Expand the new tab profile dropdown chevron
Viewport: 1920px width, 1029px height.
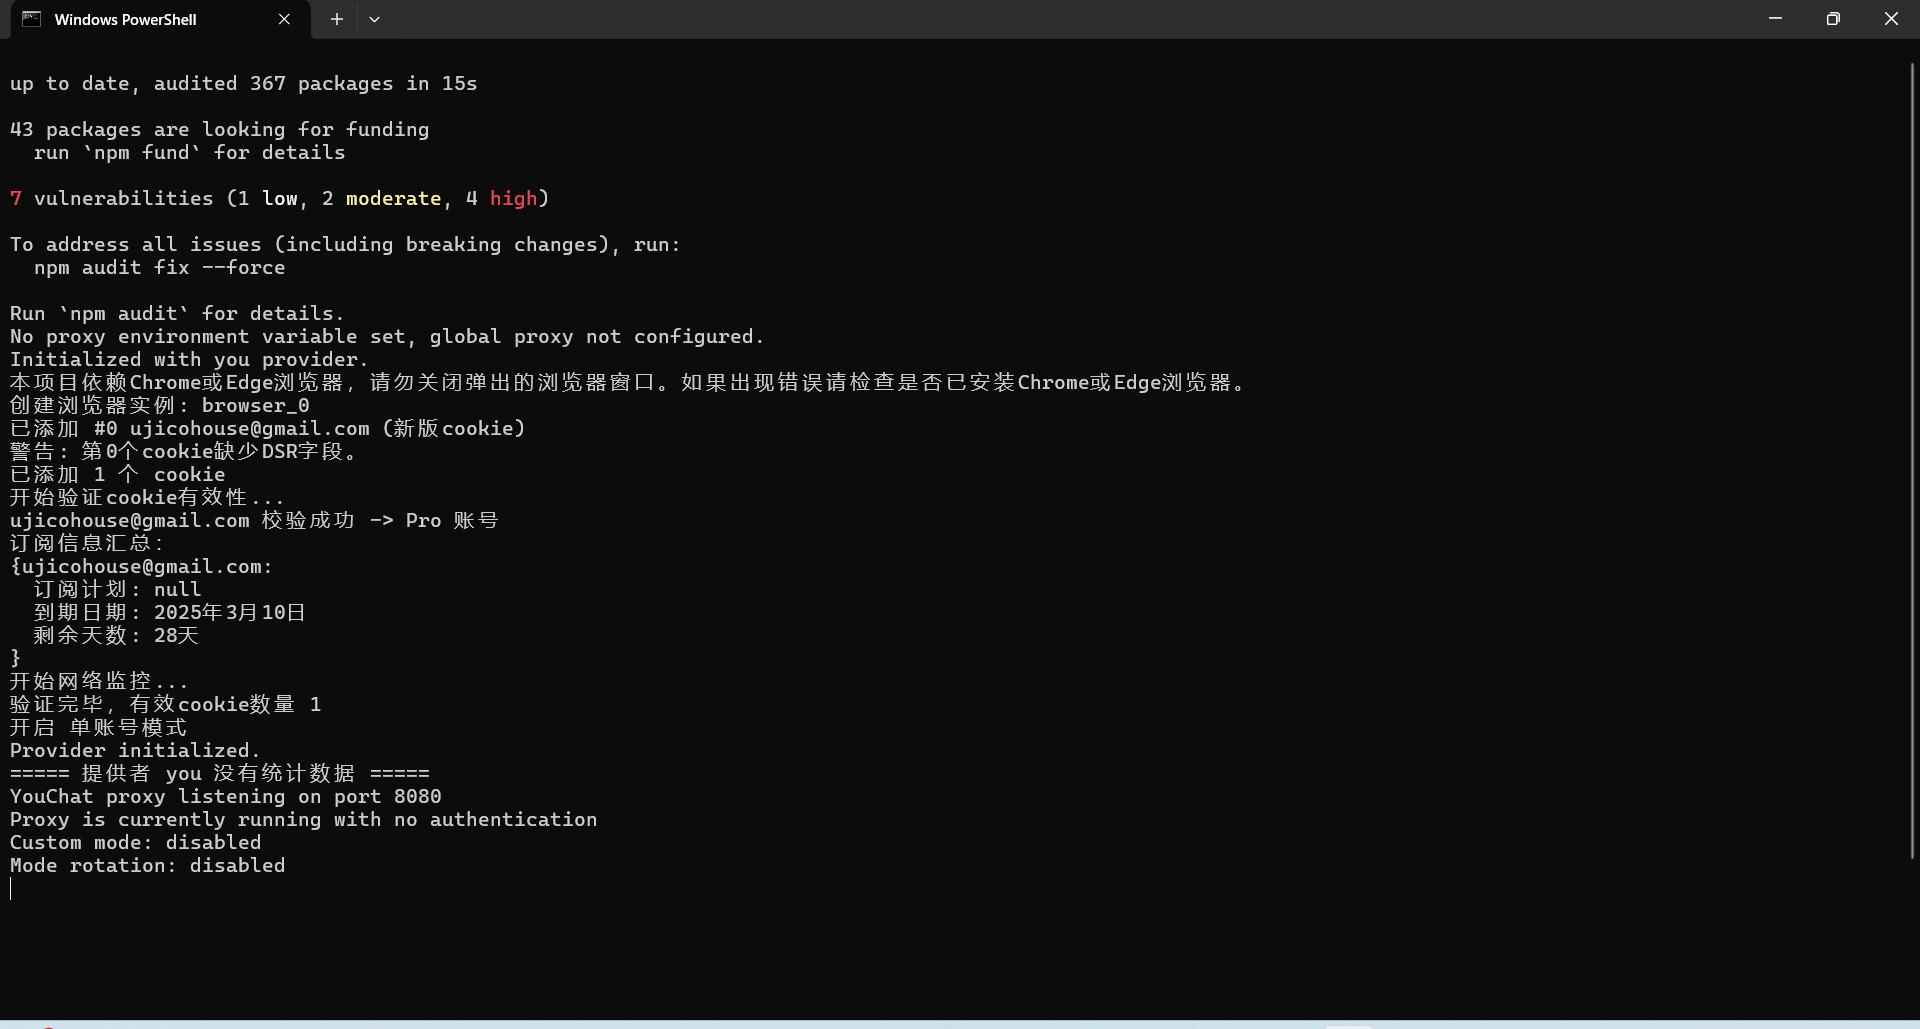374,19
